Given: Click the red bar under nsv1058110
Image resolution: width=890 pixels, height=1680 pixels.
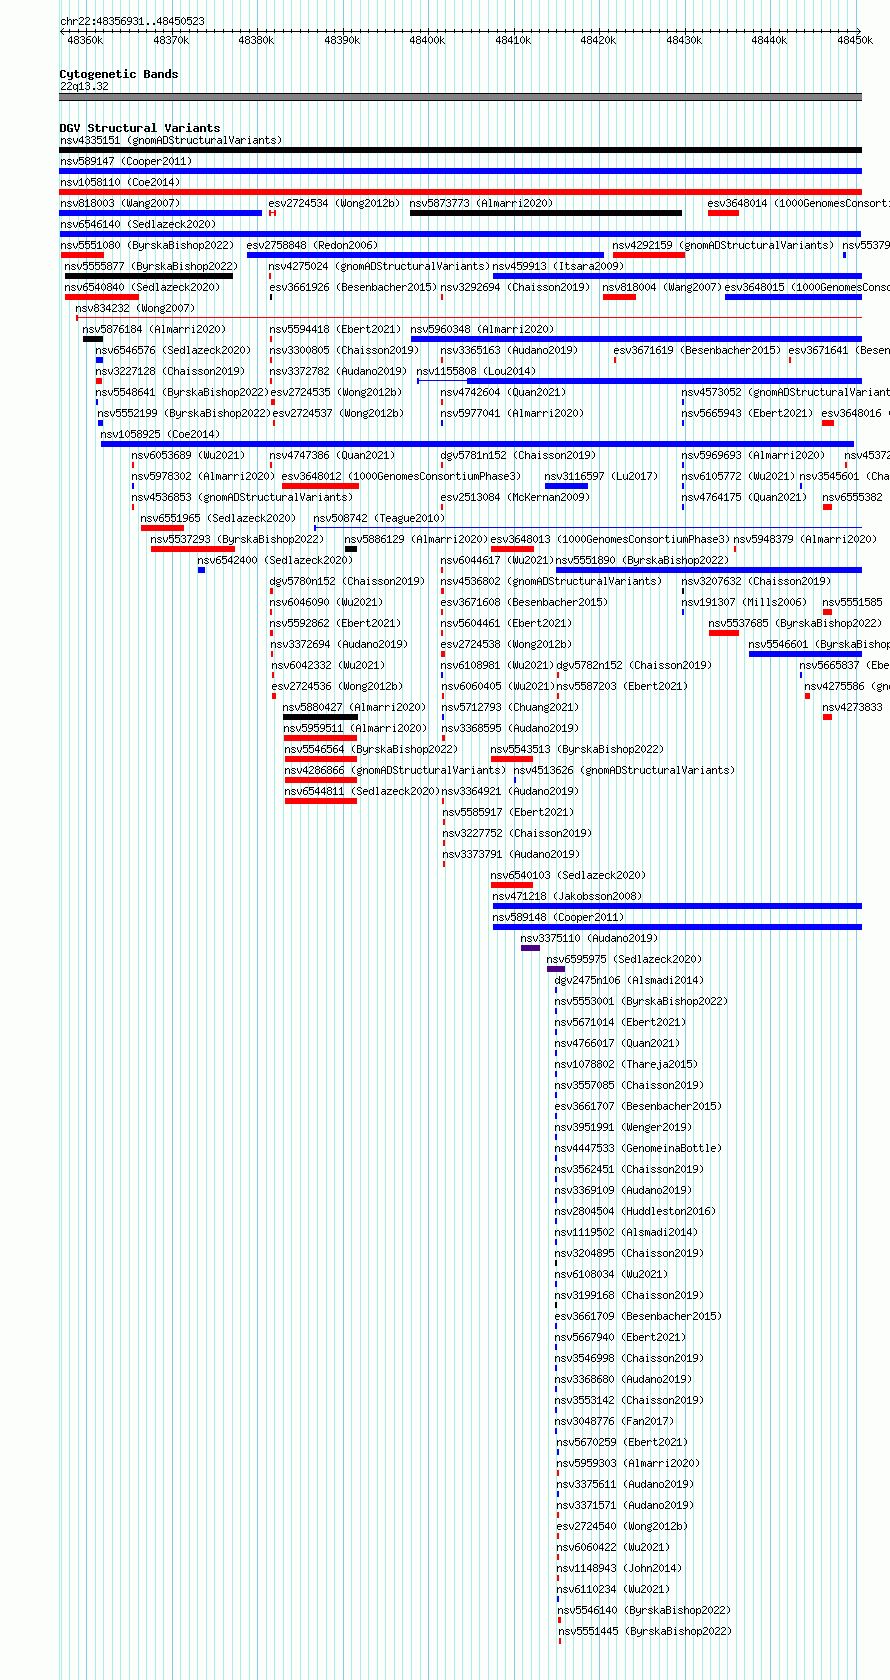Looking at the screenshot, I should coord(461,192).
